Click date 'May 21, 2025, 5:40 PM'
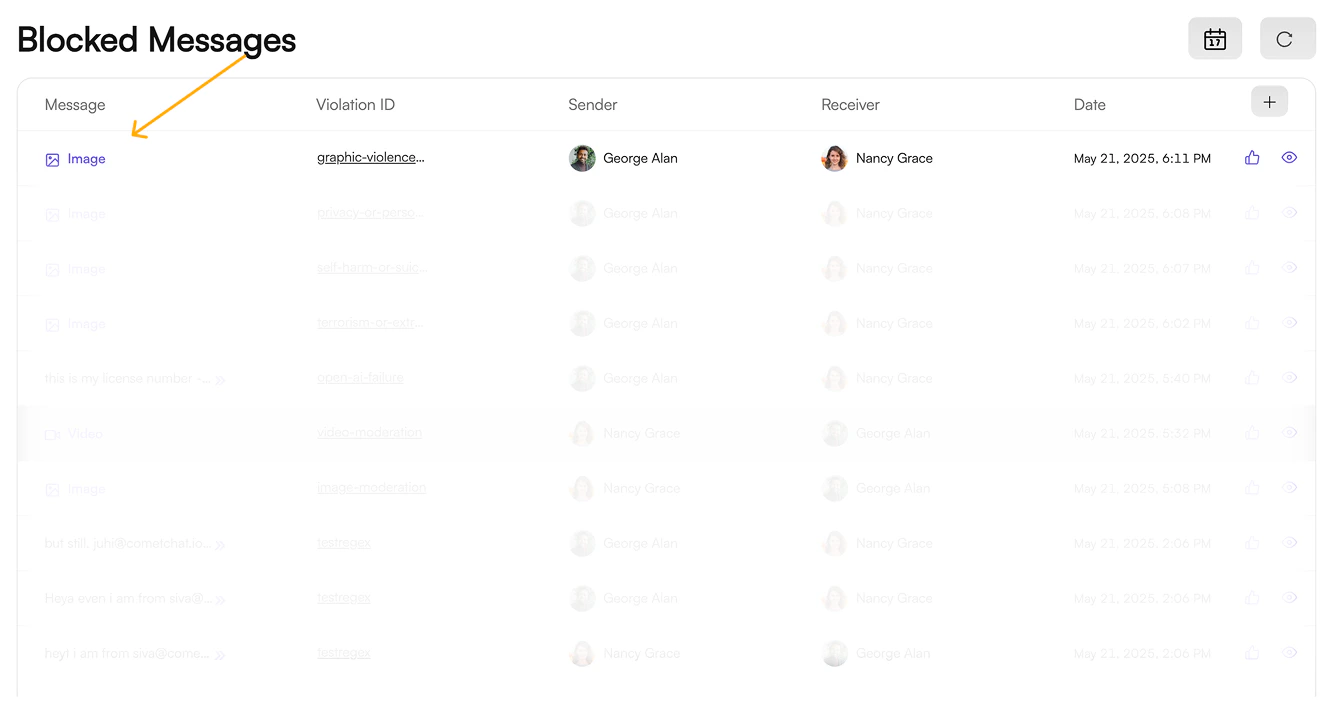The height and width of the screenshot is (702, 1334). (1142, 379)
